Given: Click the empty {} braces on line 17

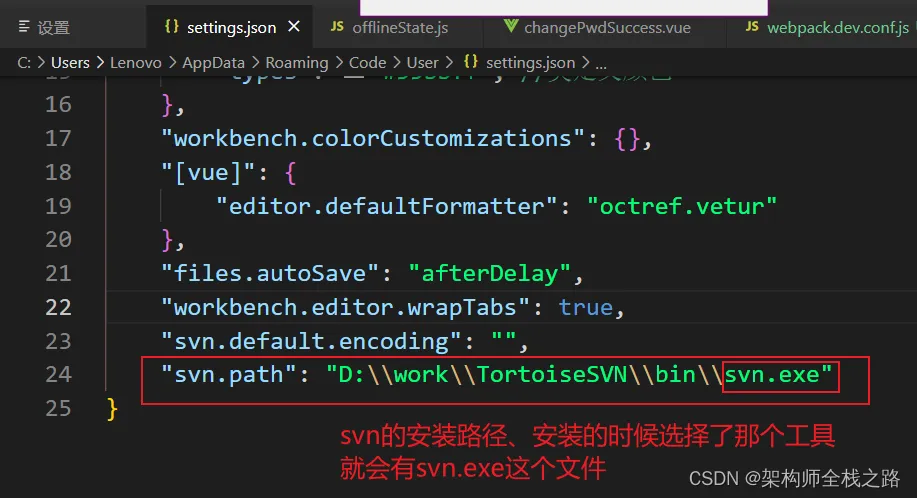Looking at the screenshot, I should [x=628, y=139].
